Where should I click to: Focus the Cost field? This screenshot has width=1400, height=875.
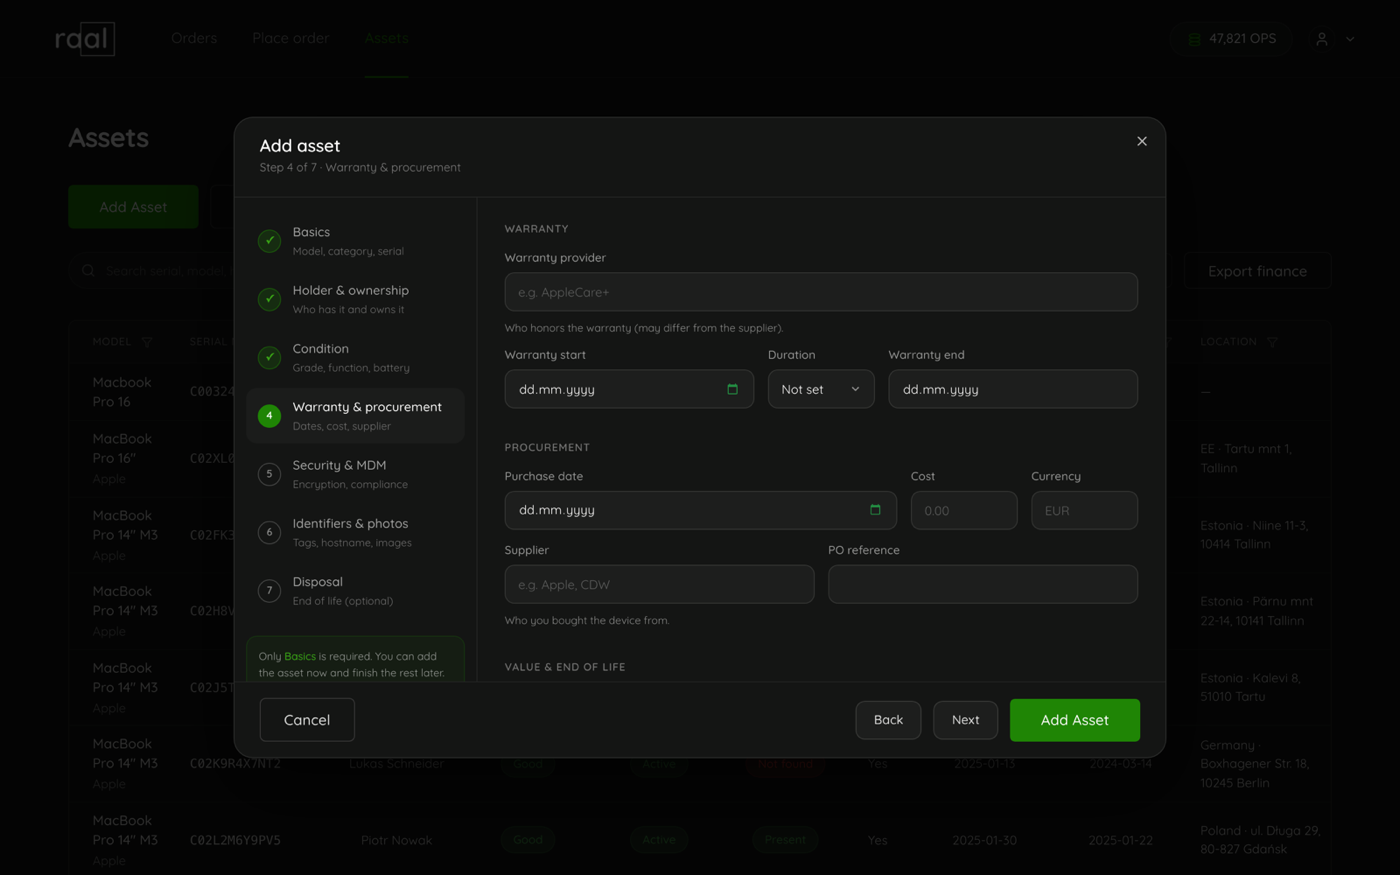pyautogui.click(x=964, y=510)
